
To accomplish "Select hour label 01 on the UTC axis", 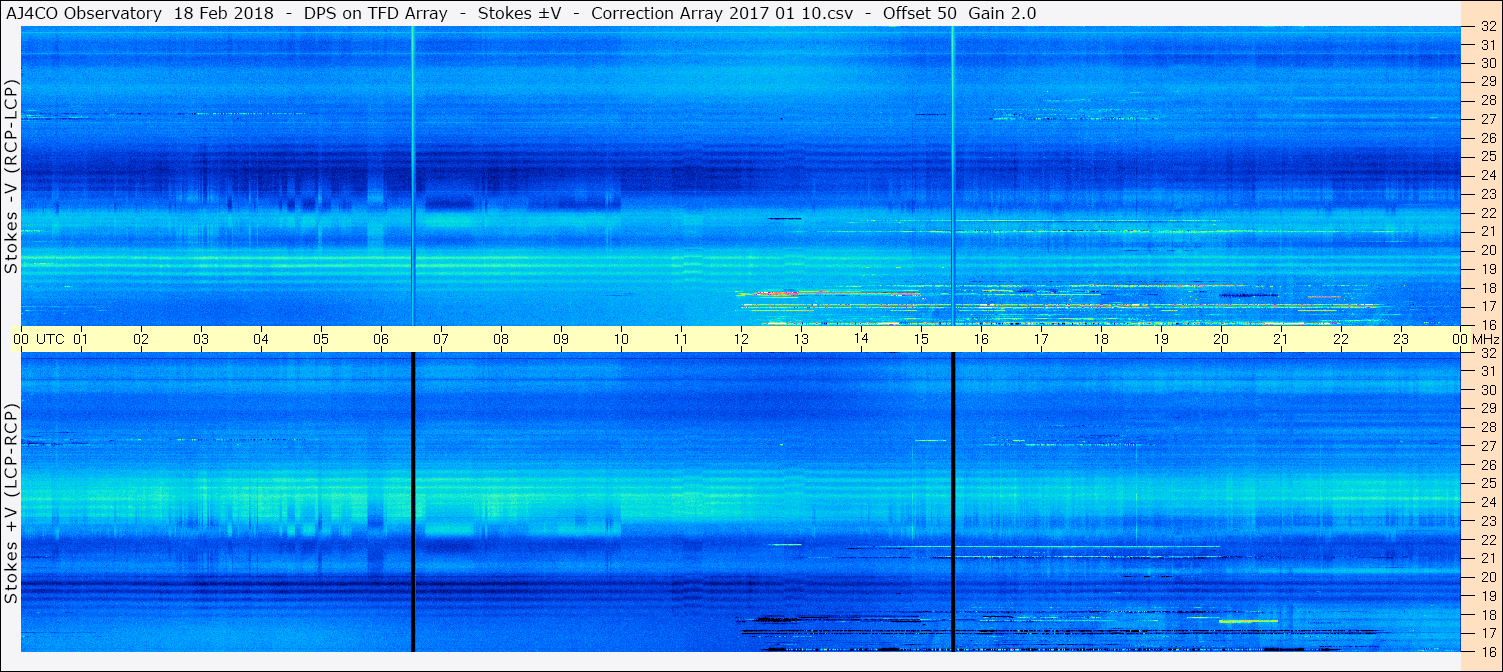I will (x=81, y=339).
